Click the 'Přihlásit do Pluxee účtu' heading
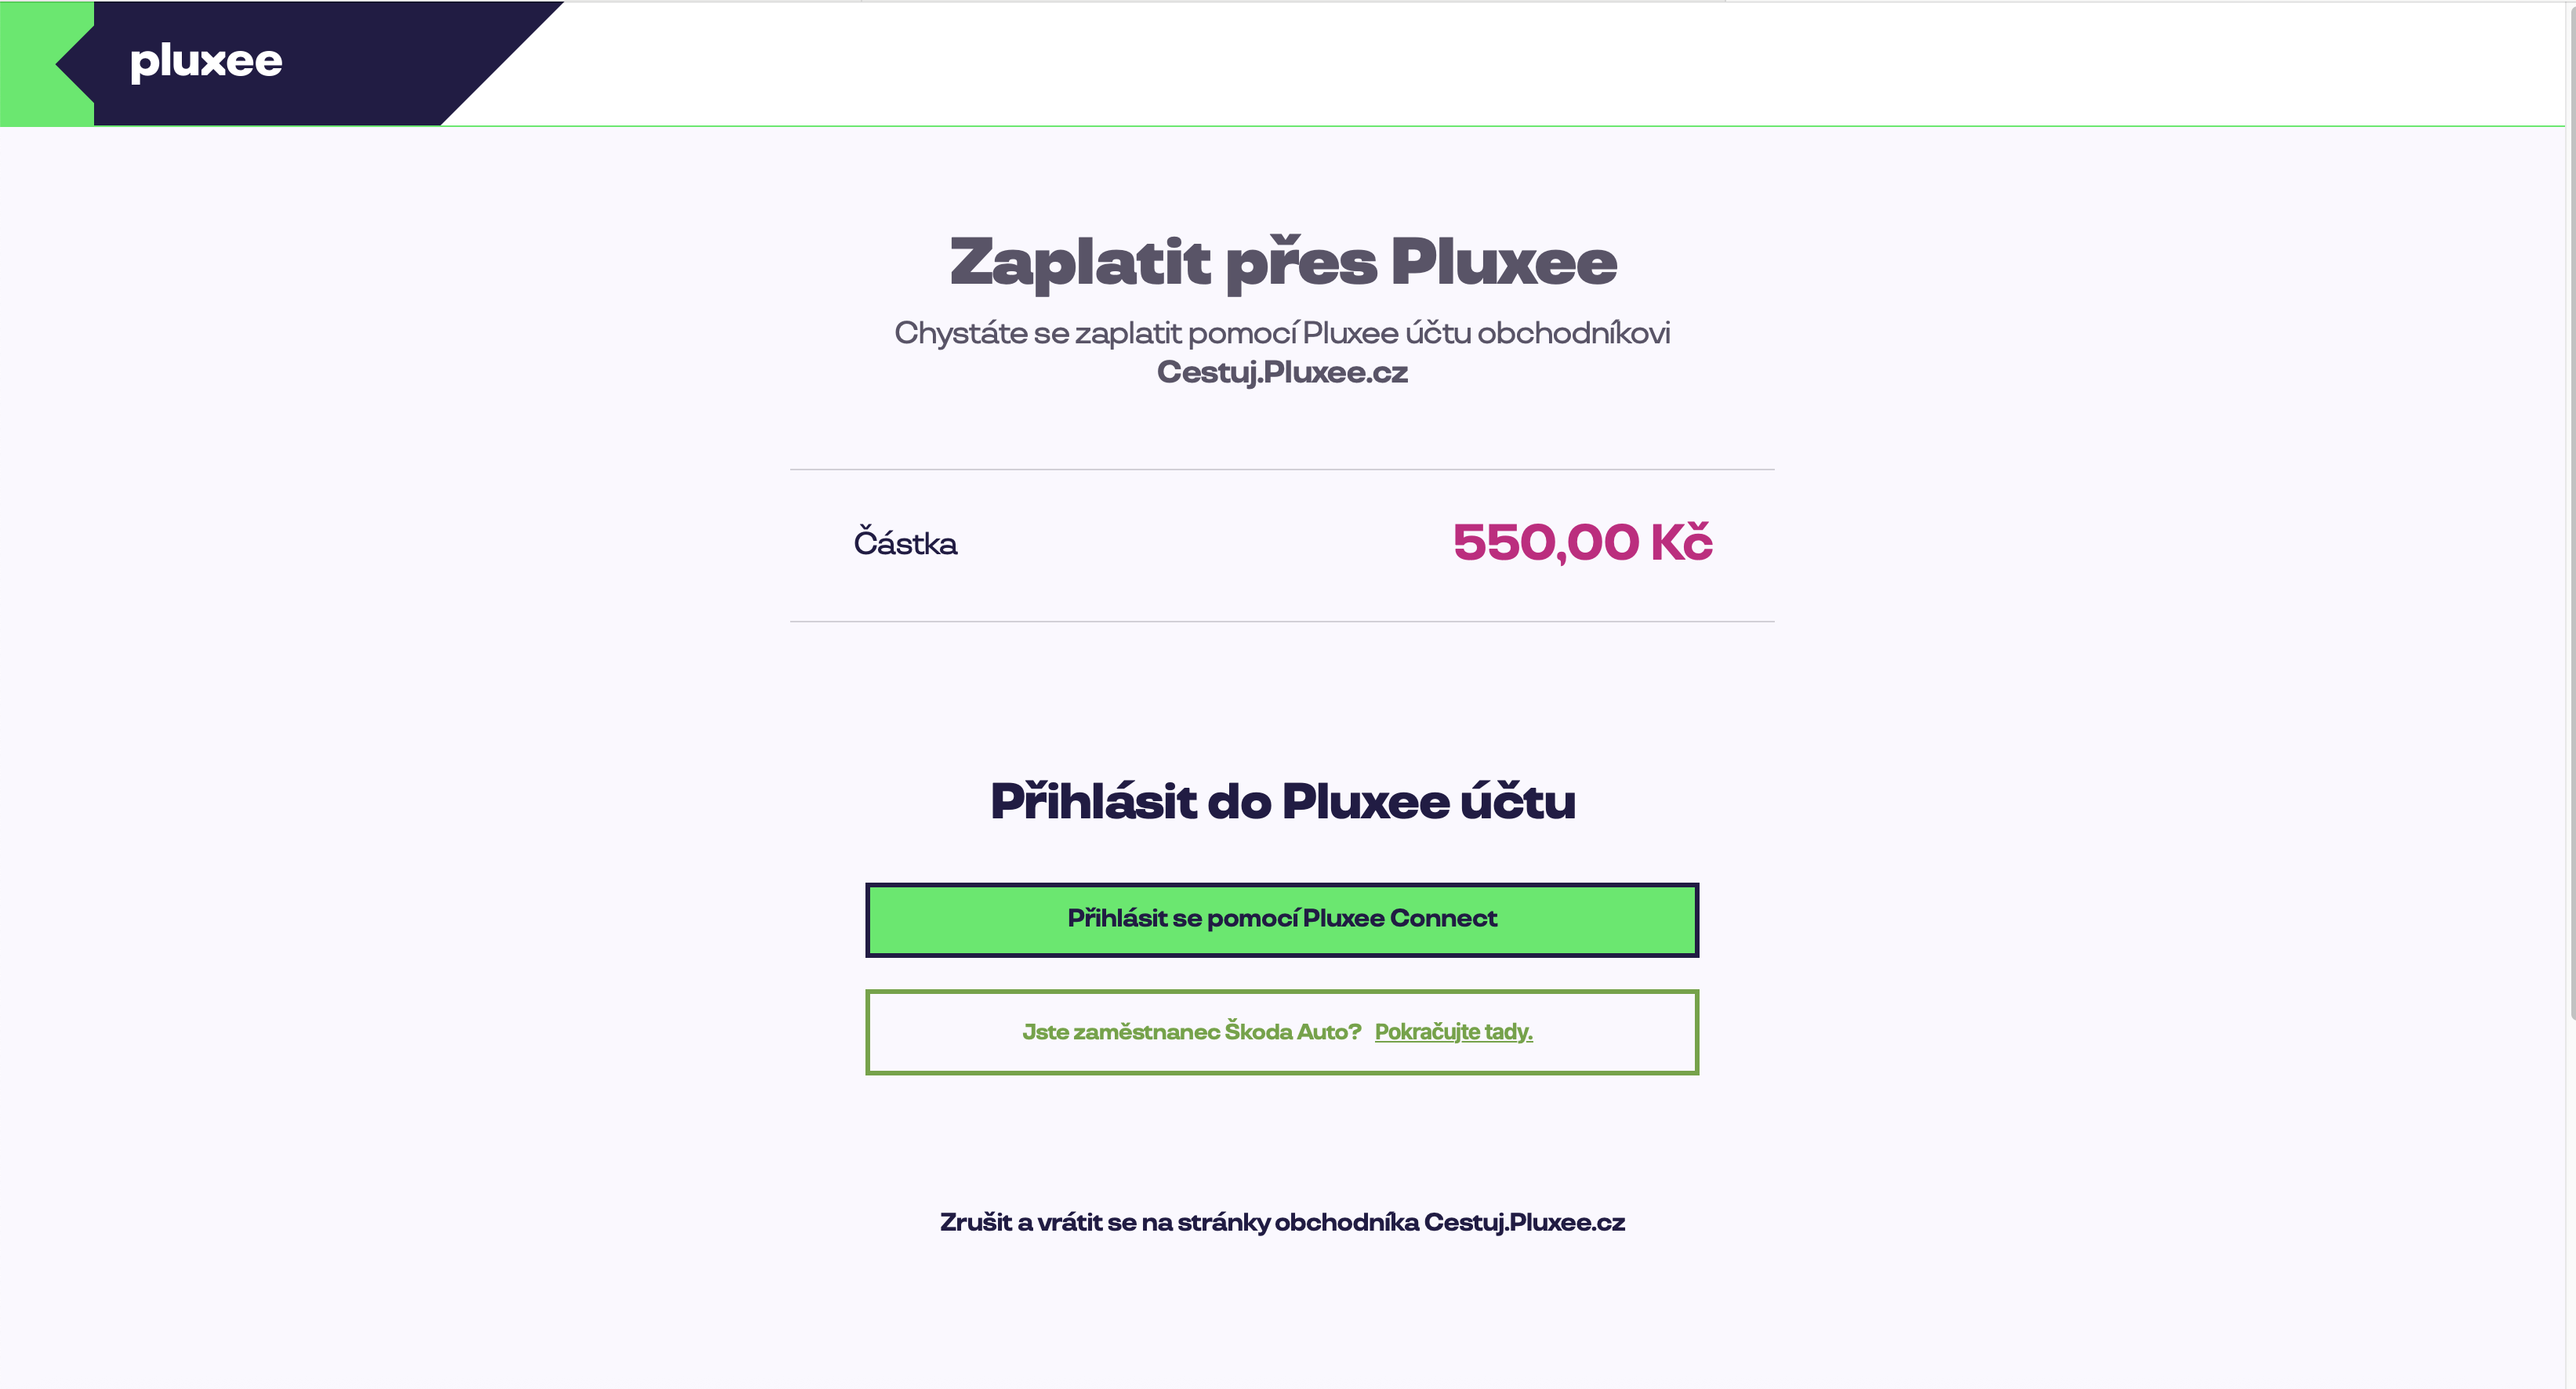 point(1282,801)
